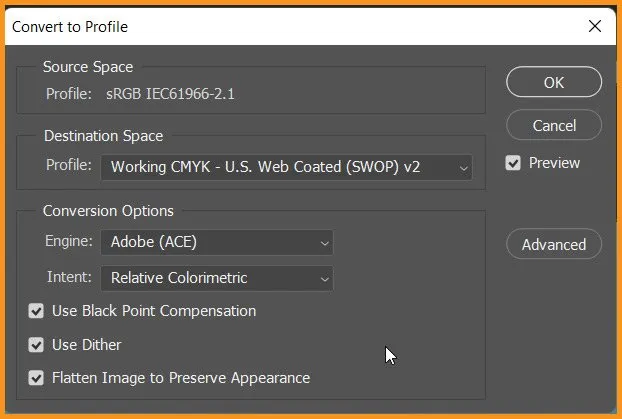Click the Destination Space group label
Image resolution: width=622 pixels, height=419 pixels.
(104, 136)
